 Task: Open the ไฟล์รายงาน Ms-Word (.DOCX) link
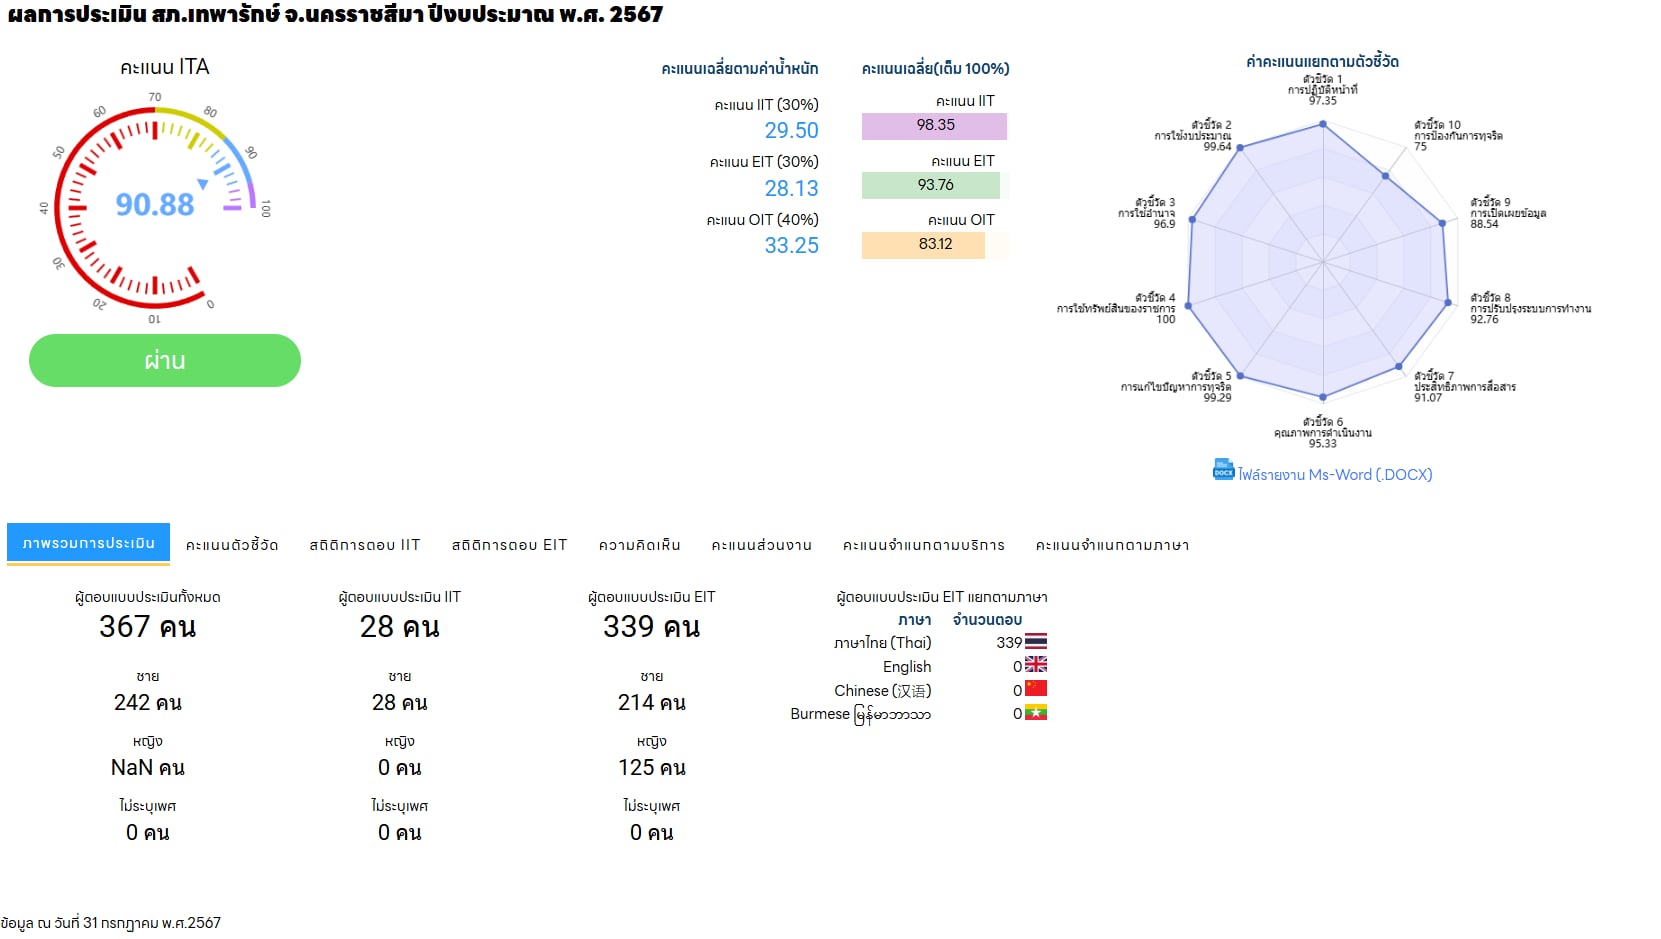click(x=1334, y=475)
